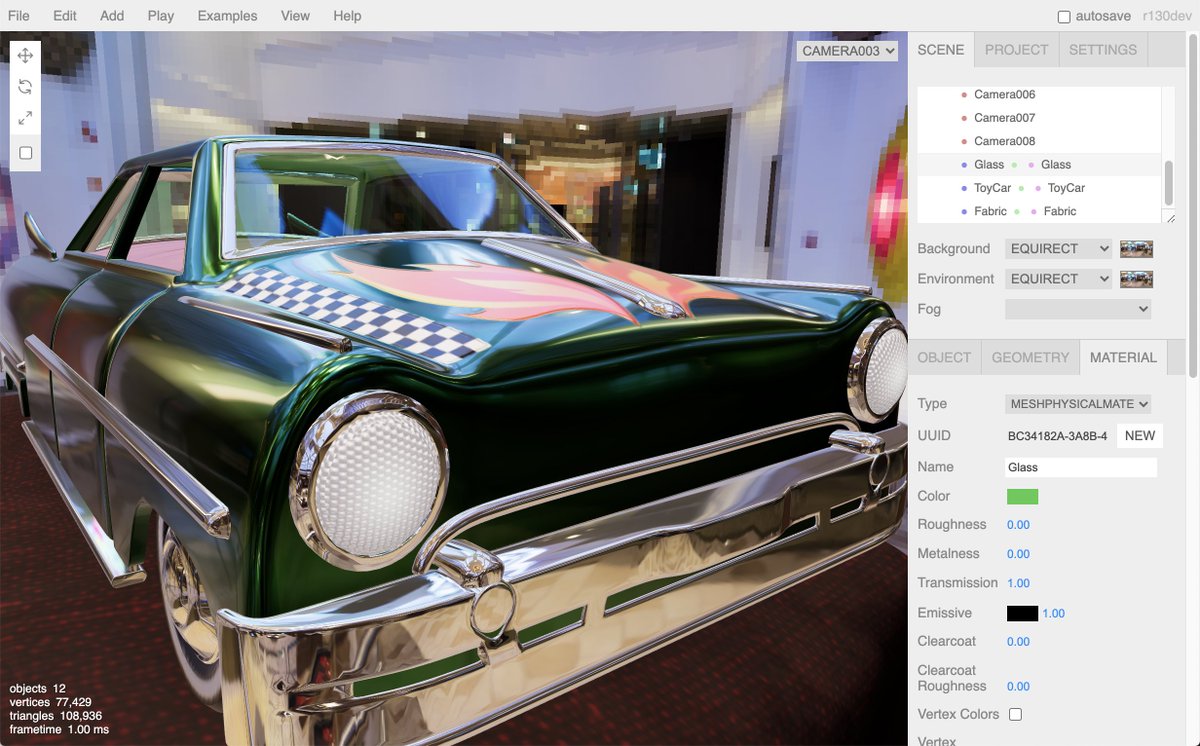Open the View menu

[x=295, y=16]
